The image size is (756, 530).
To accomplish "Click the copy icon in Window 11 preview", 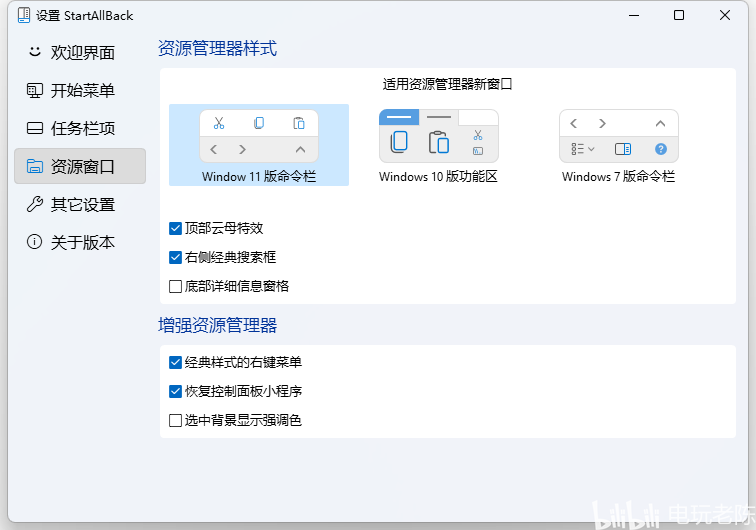I will (x=259, y=123).
